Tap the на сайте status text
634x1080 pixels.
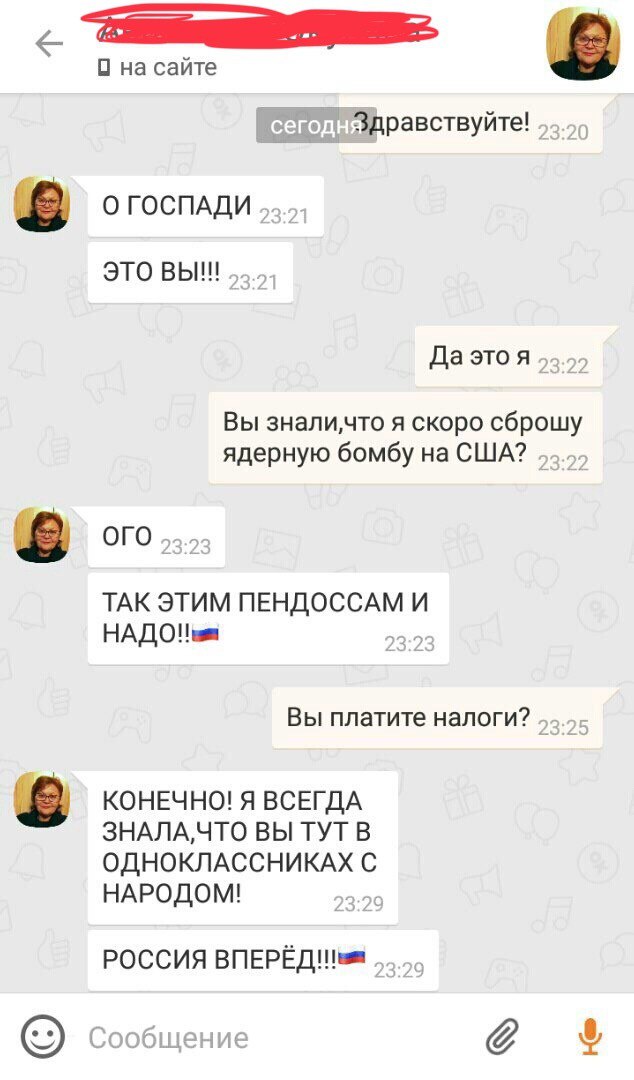(x=168, y=68)
